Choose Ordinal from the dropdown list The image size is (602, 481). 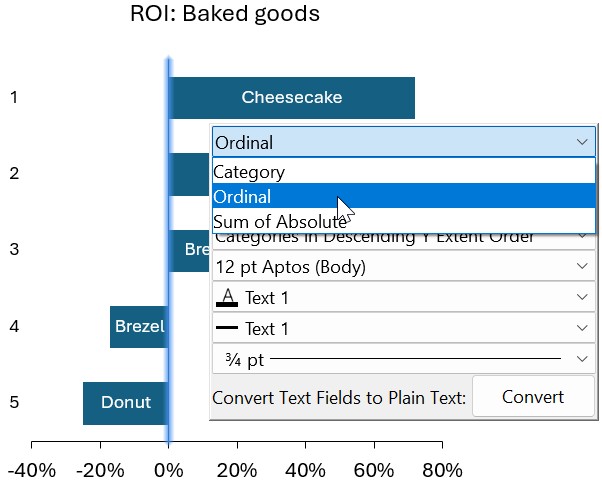(x=404, y=196)
